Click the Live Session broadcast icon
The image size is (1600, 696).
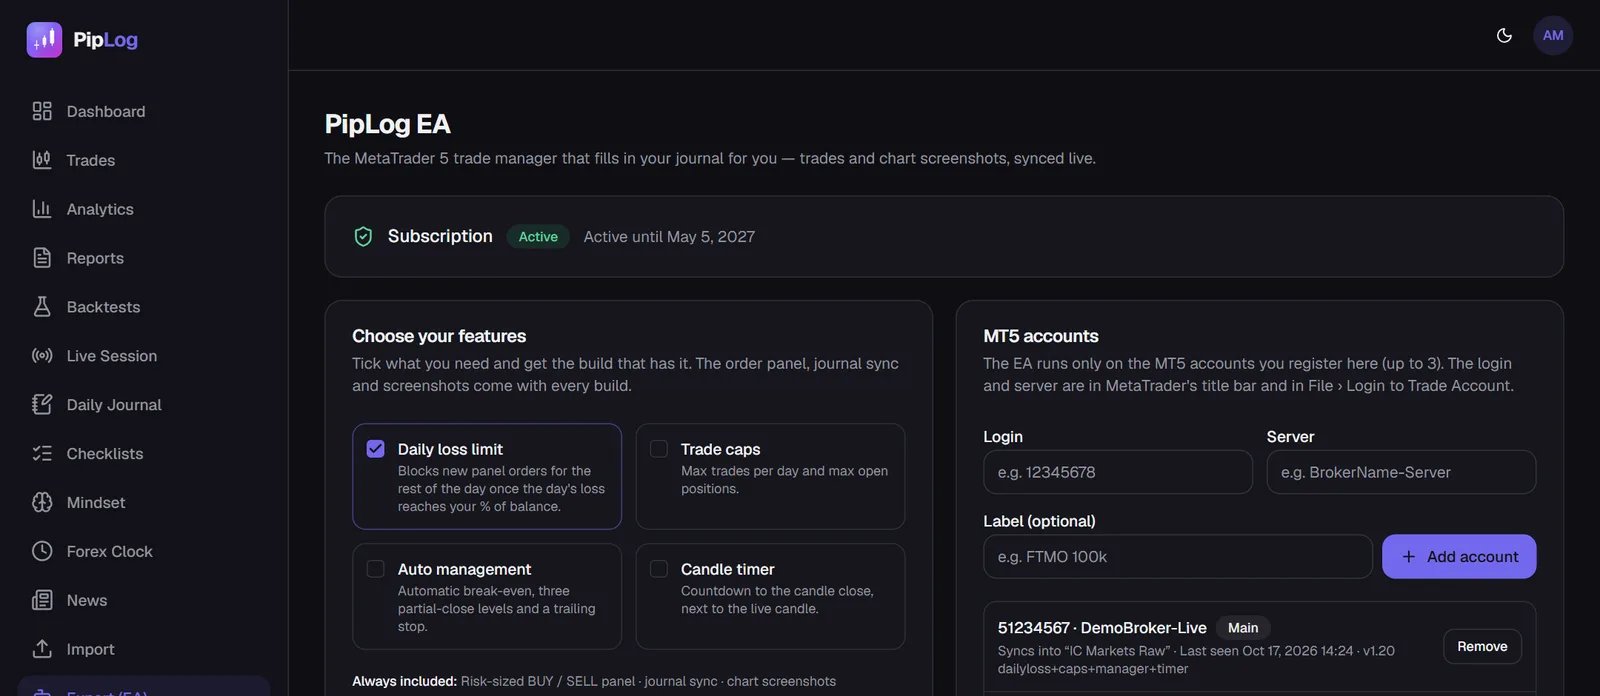click(42, 356)
